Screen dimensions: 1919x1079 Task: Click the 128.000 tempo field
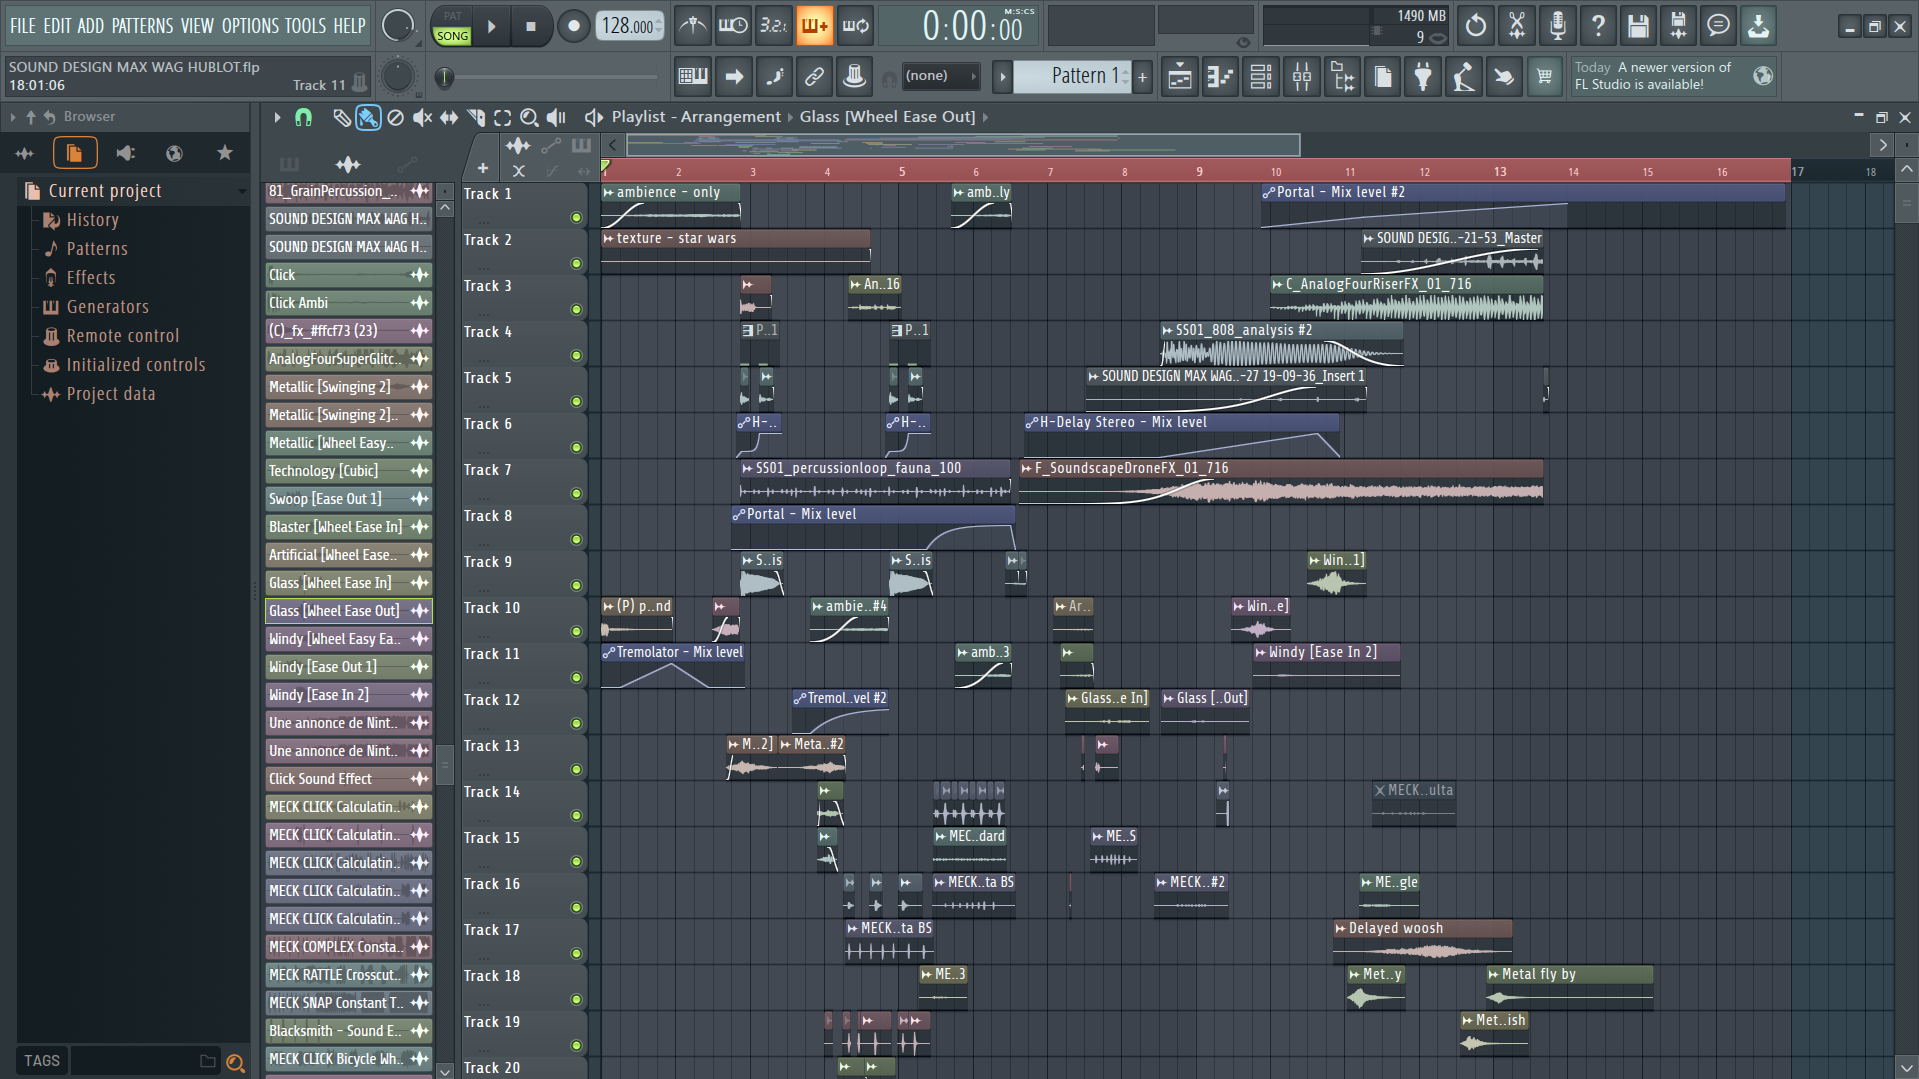click(630, 27)
